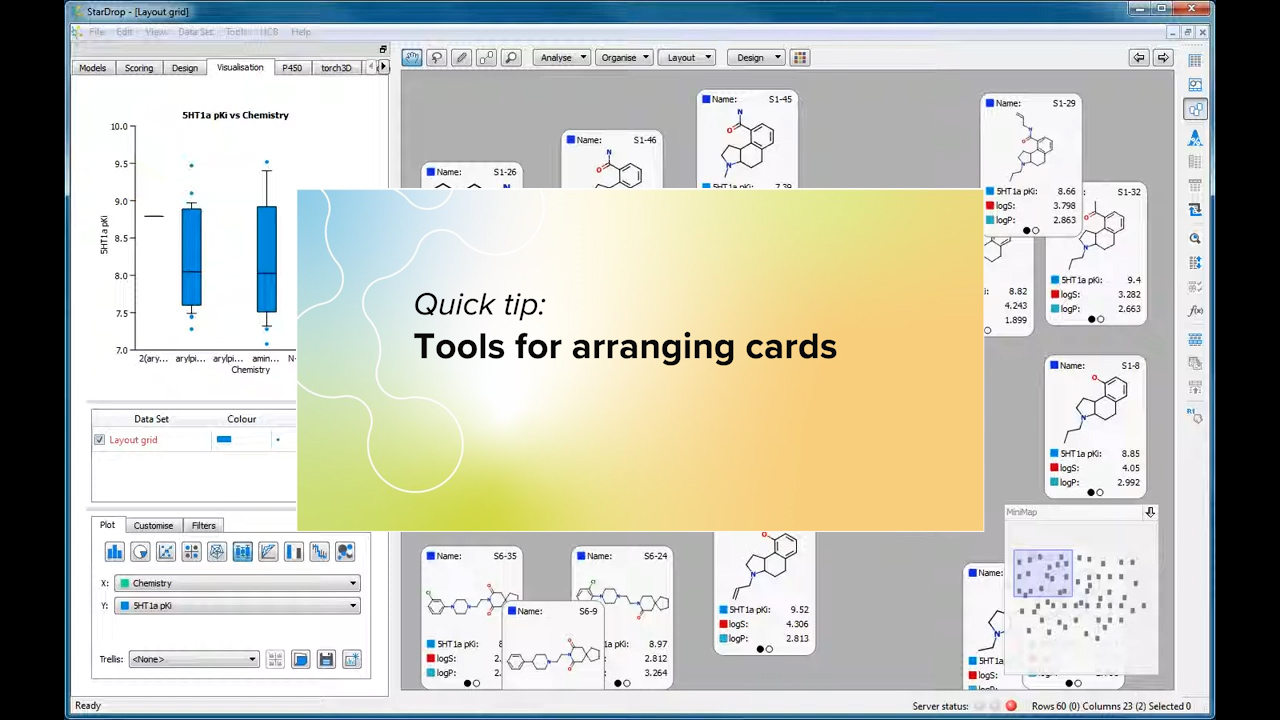Pin the MiniMap panel
The height and width of the screenshot is (720, 1280).
click(1150, 512)
